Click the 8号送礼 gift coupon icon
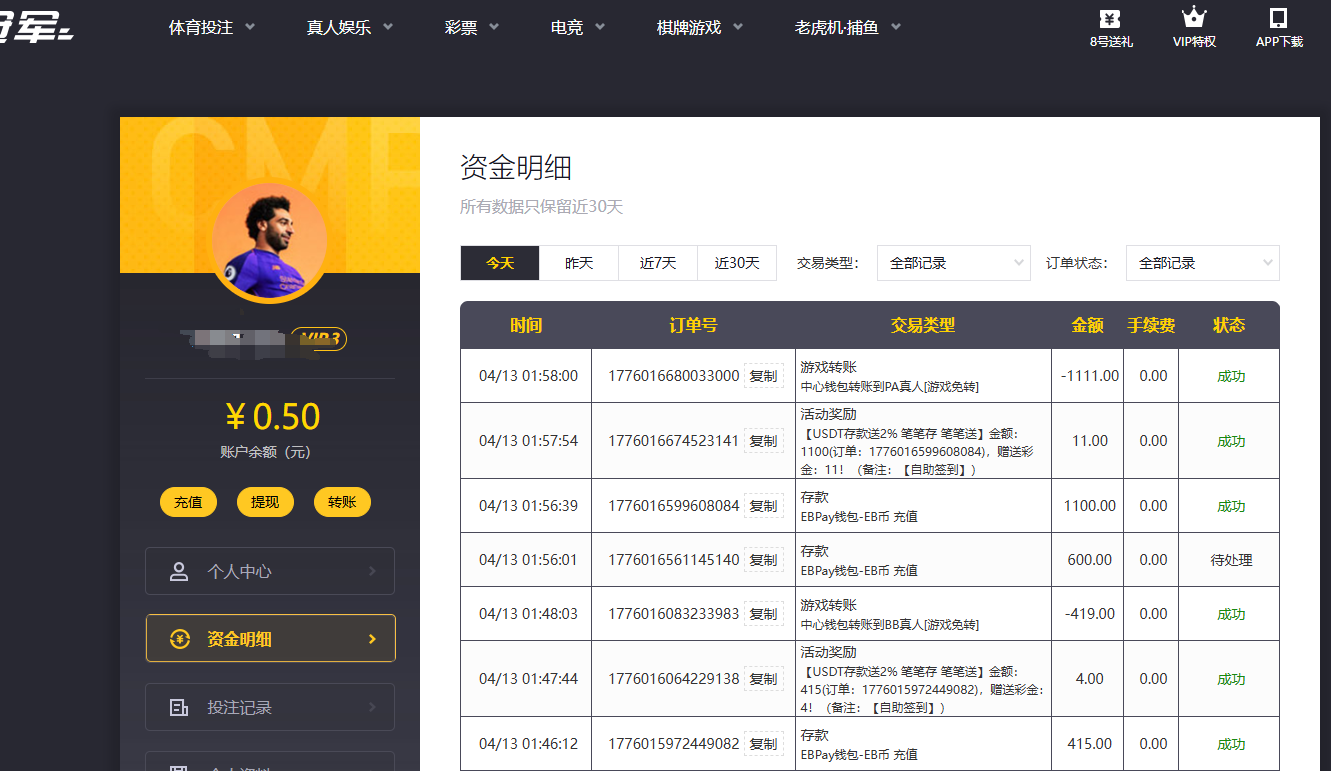Screen dimensions: 1331x771 point(1110,18)
